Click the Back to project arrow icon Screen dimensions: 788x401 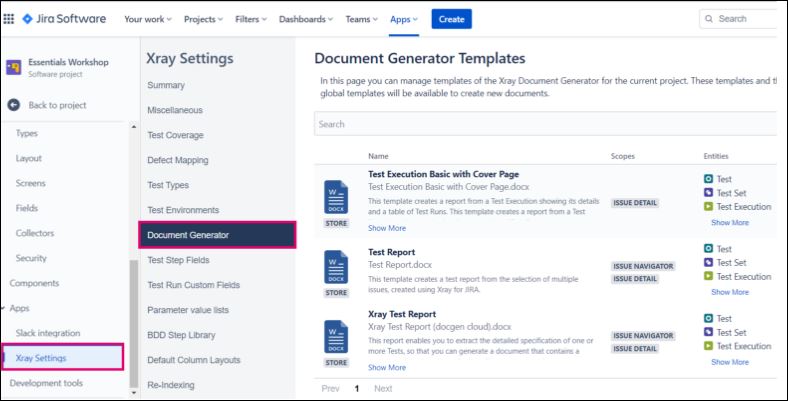(14, 105)
